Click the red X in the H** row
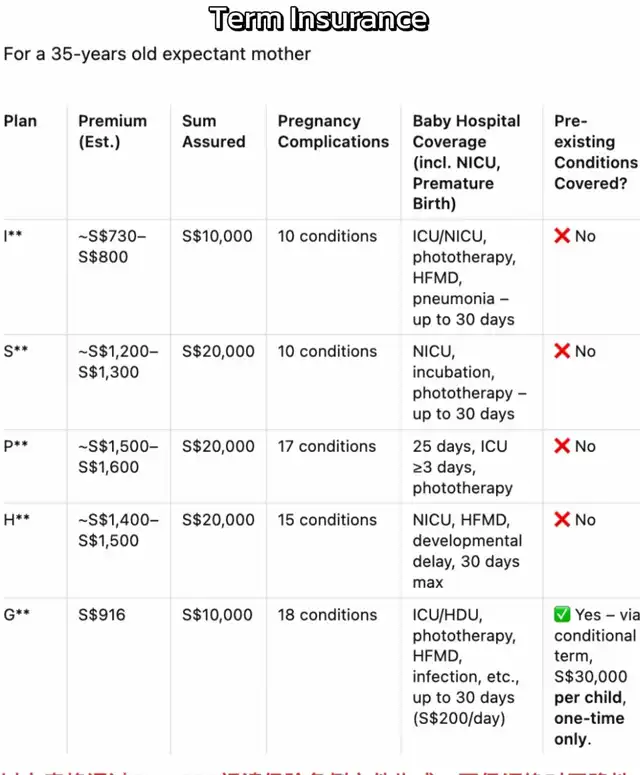Image resolution: width=640 pixels, height=775 pixels. 562,520
